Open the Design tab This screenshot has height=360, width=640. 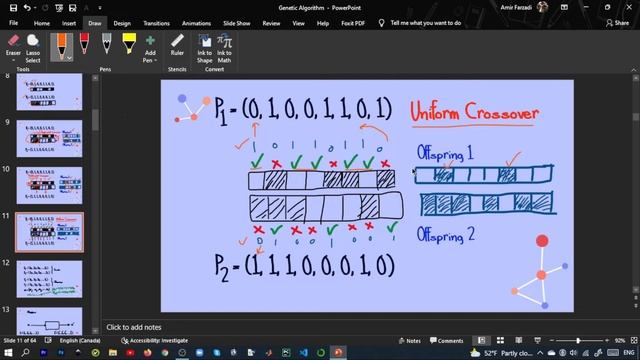tap(122, 23)
